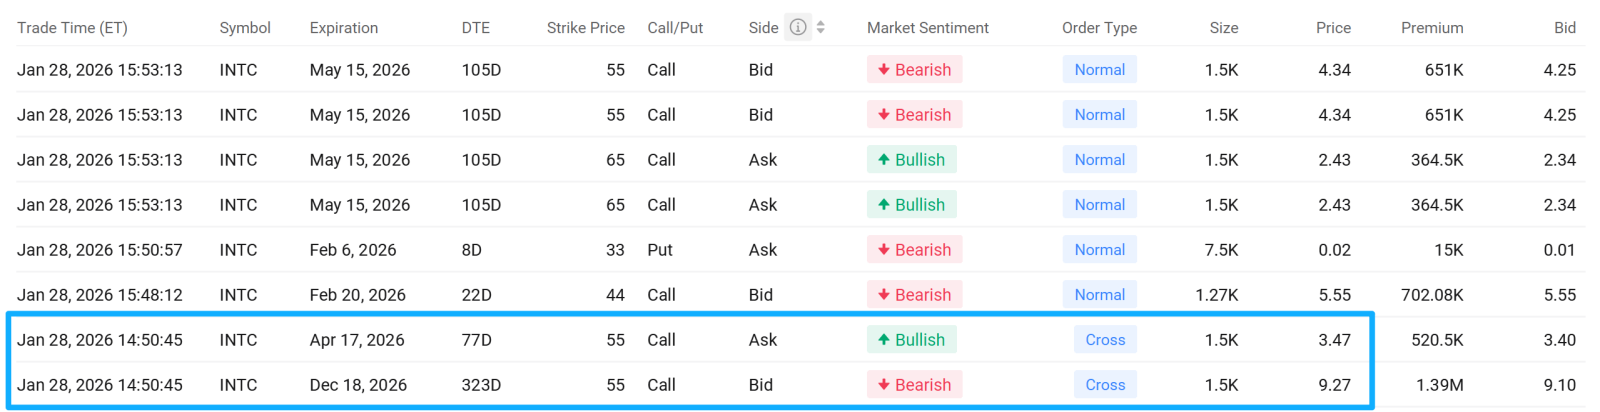Open INTC symbol on the Dec 18 row
This screenshot has height=412, width=1600.
(238, 385)
